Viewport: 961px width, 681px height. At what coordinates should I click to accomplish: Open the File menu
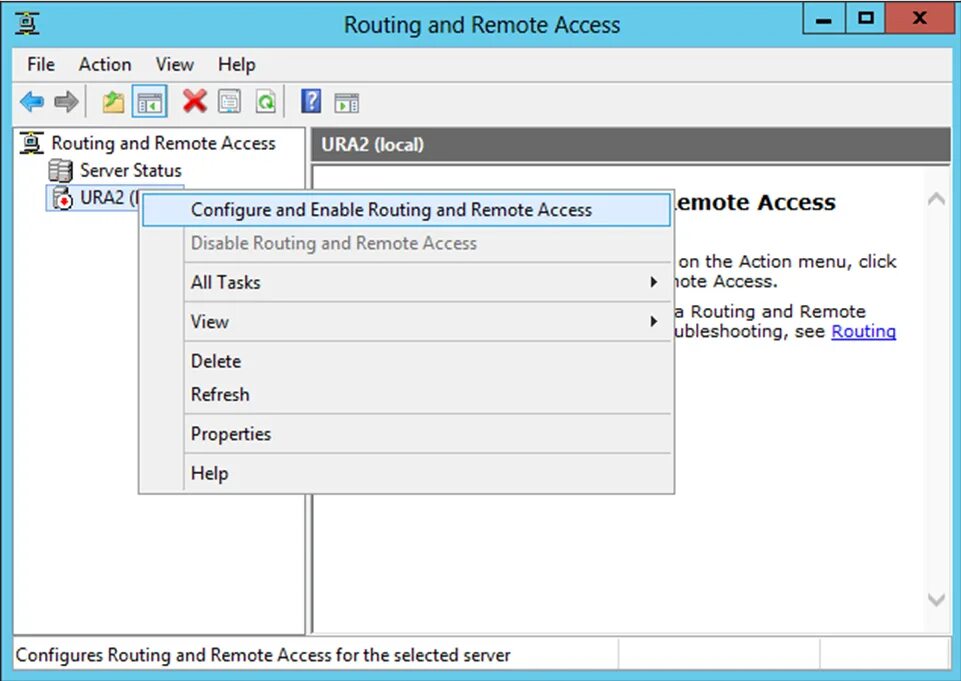point(40,64)
